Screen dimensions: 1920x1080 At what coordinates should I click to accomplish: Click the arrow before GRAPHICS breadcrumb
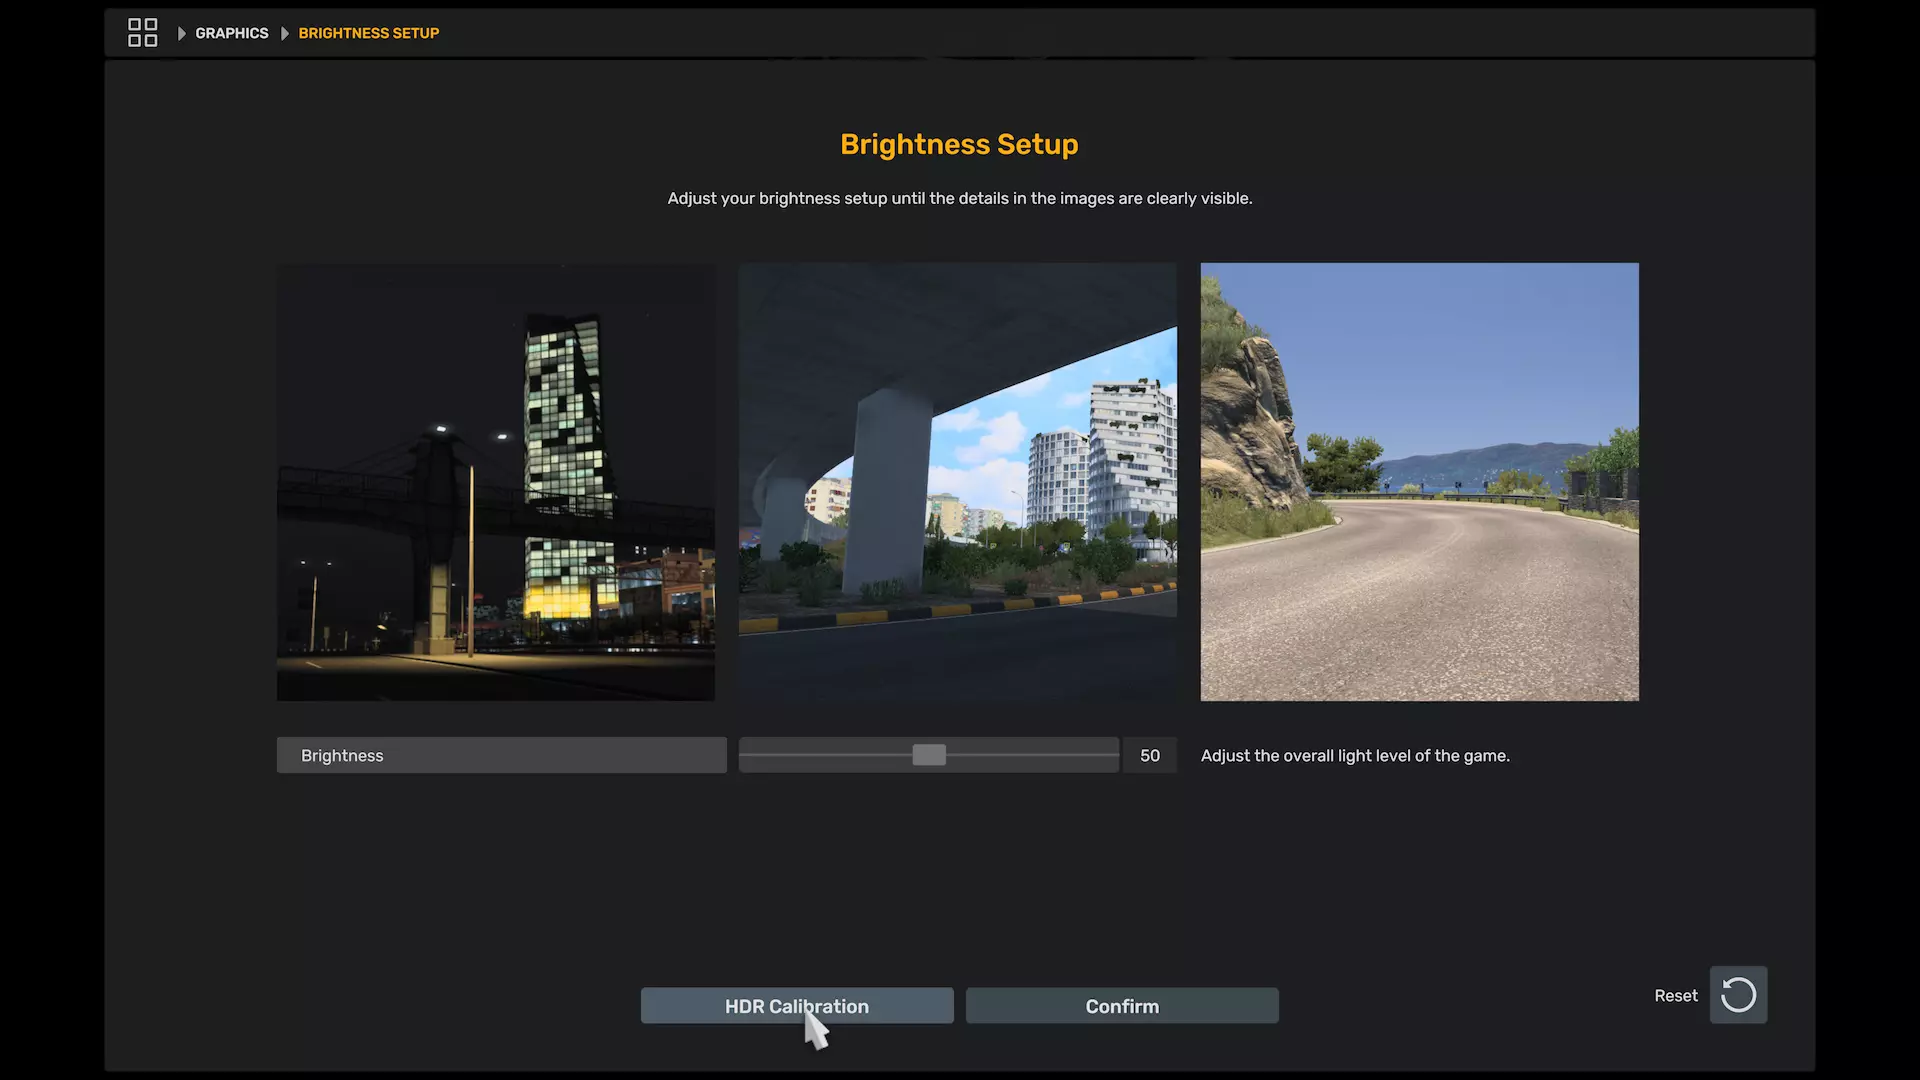(181, 33)
